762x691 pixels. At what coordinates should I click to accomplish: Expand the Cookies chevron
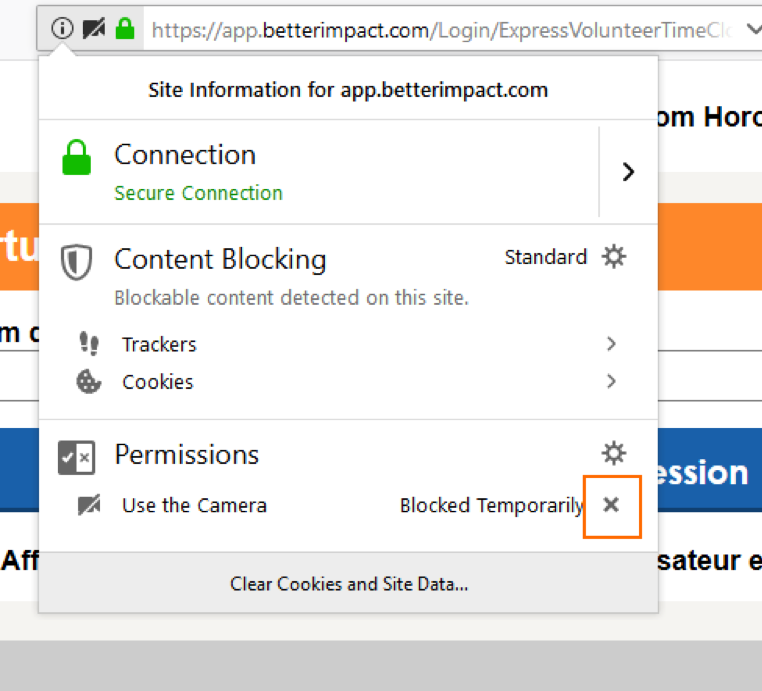point(611,381)
